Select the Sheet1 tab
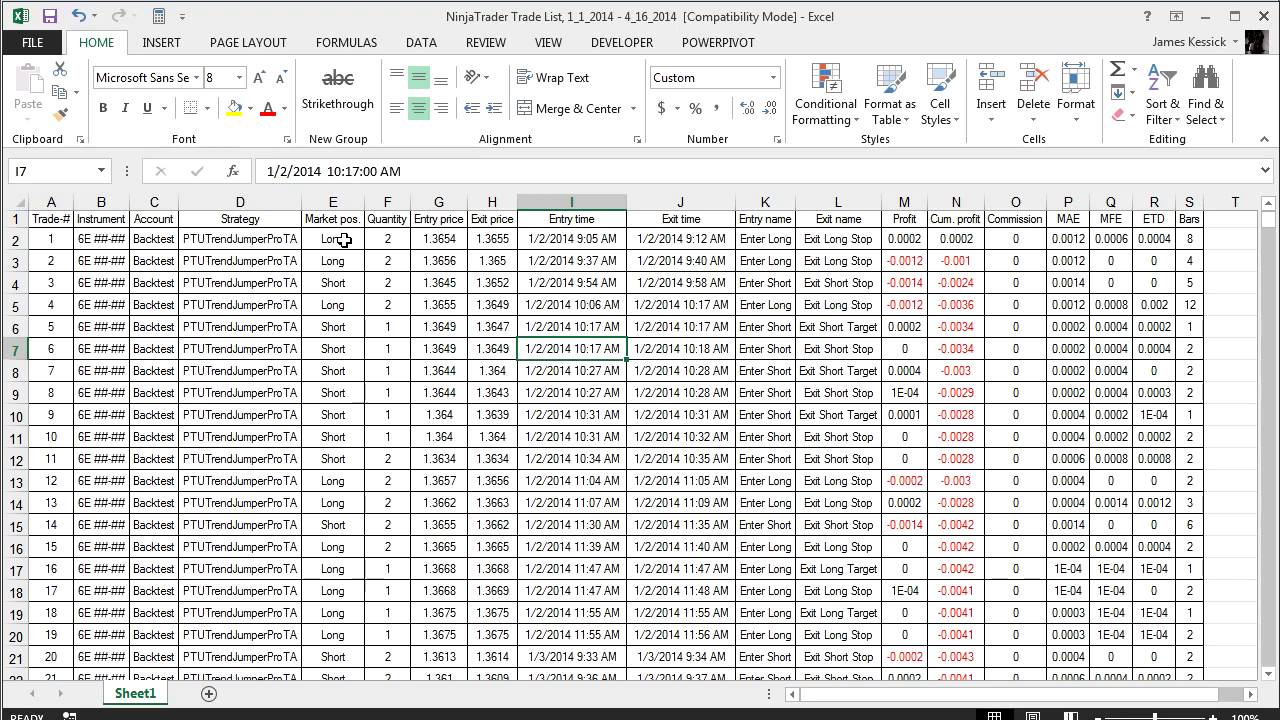 (x=135, y=693)
